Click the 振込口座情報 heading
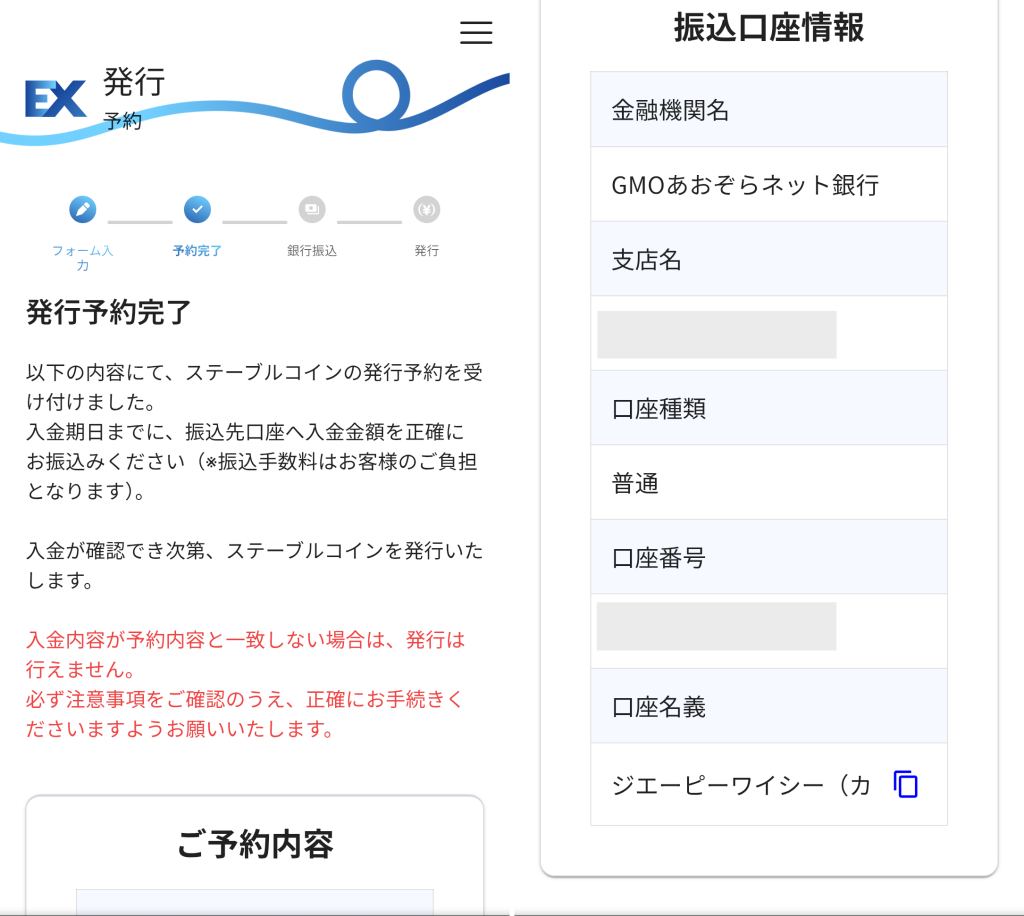Screen dimensions: 1024x916 click(x=769, y=29)
